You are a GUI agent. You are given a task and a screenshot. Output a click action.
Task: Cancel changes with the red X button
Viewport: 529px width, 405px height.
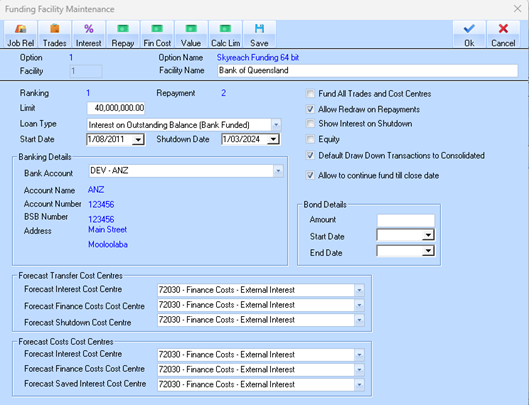tap(503, 34)
